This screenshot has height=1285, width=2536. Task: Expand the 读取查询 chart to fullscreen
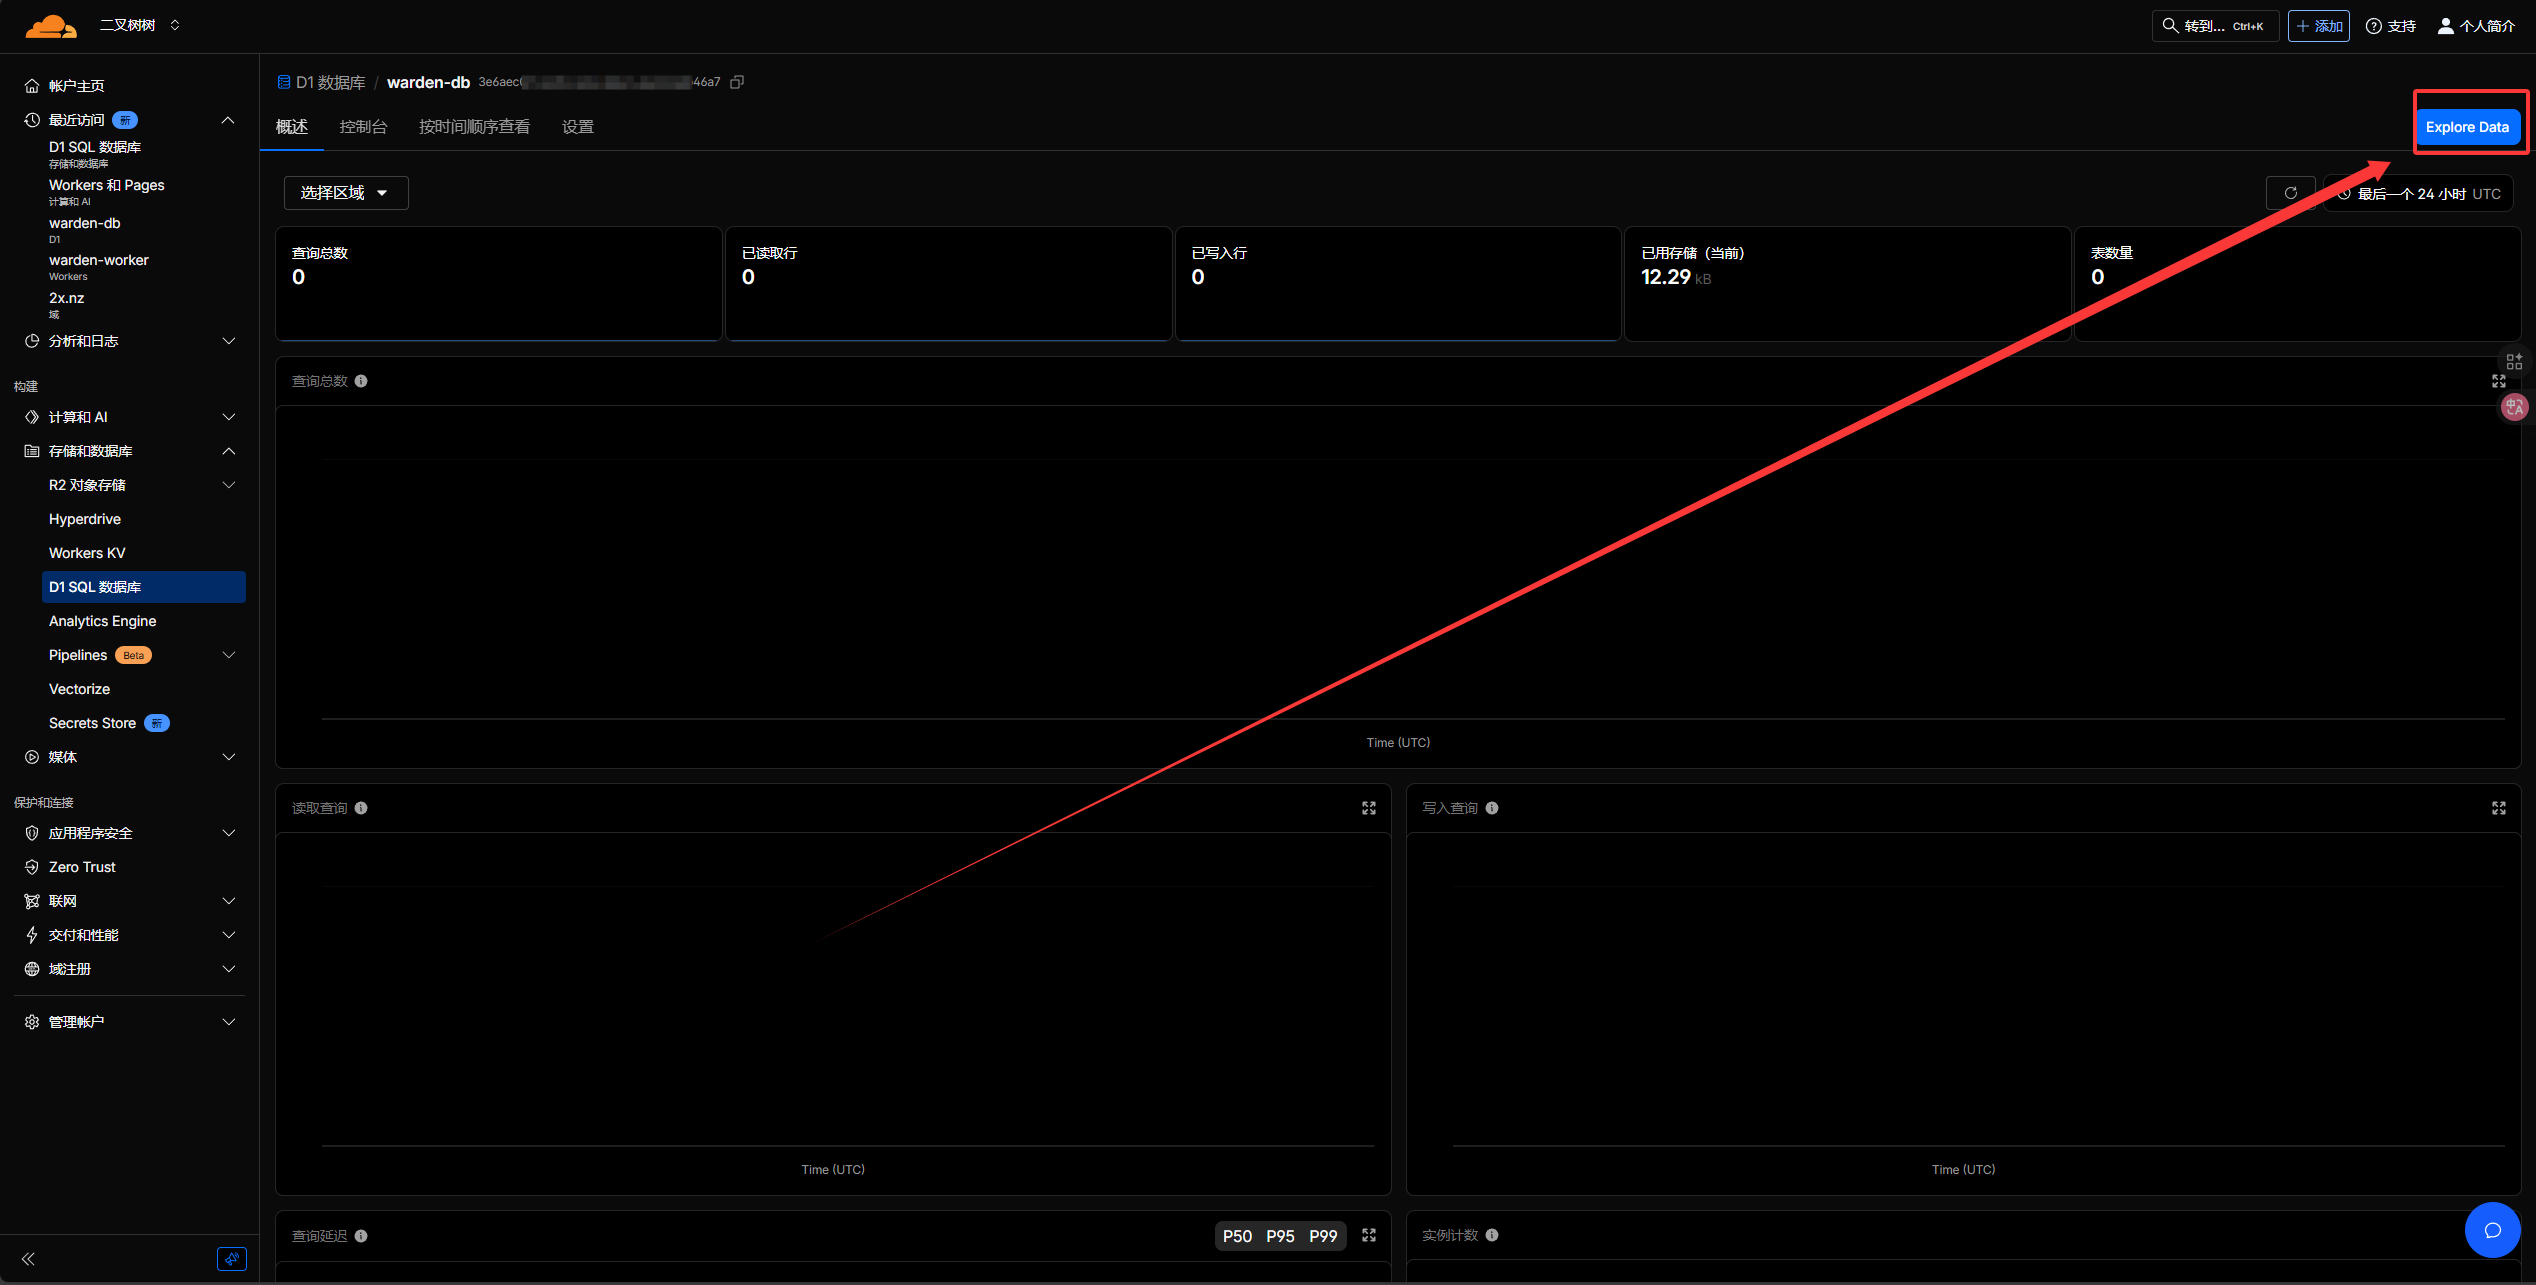(1368, 808)
